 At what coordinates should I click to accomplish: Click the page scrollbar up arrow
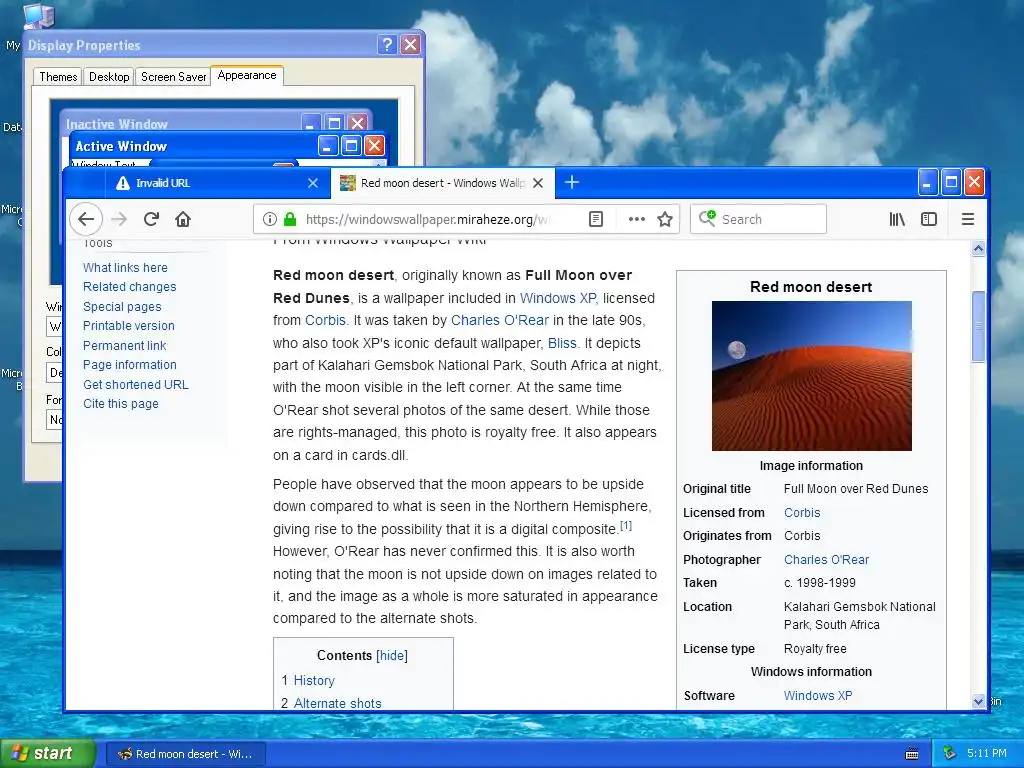(978, 248)
